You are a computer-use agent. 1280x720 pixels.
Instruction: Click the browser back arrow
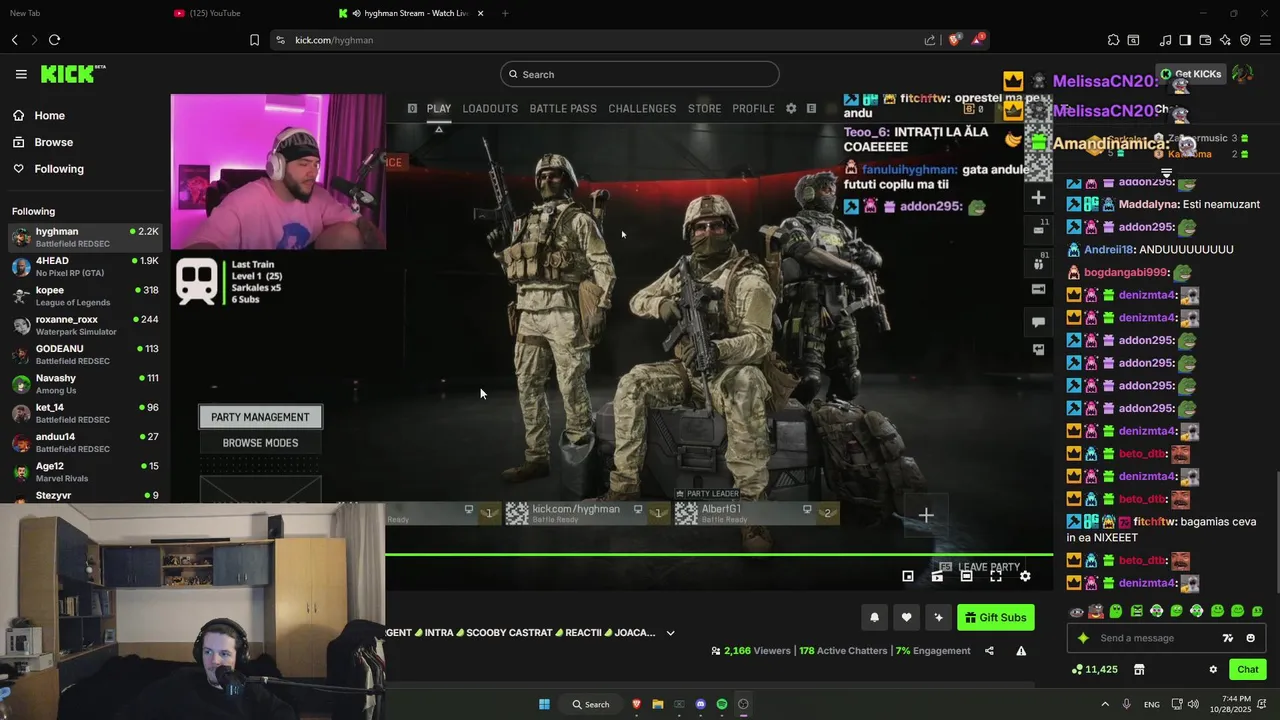click(15, 40)
